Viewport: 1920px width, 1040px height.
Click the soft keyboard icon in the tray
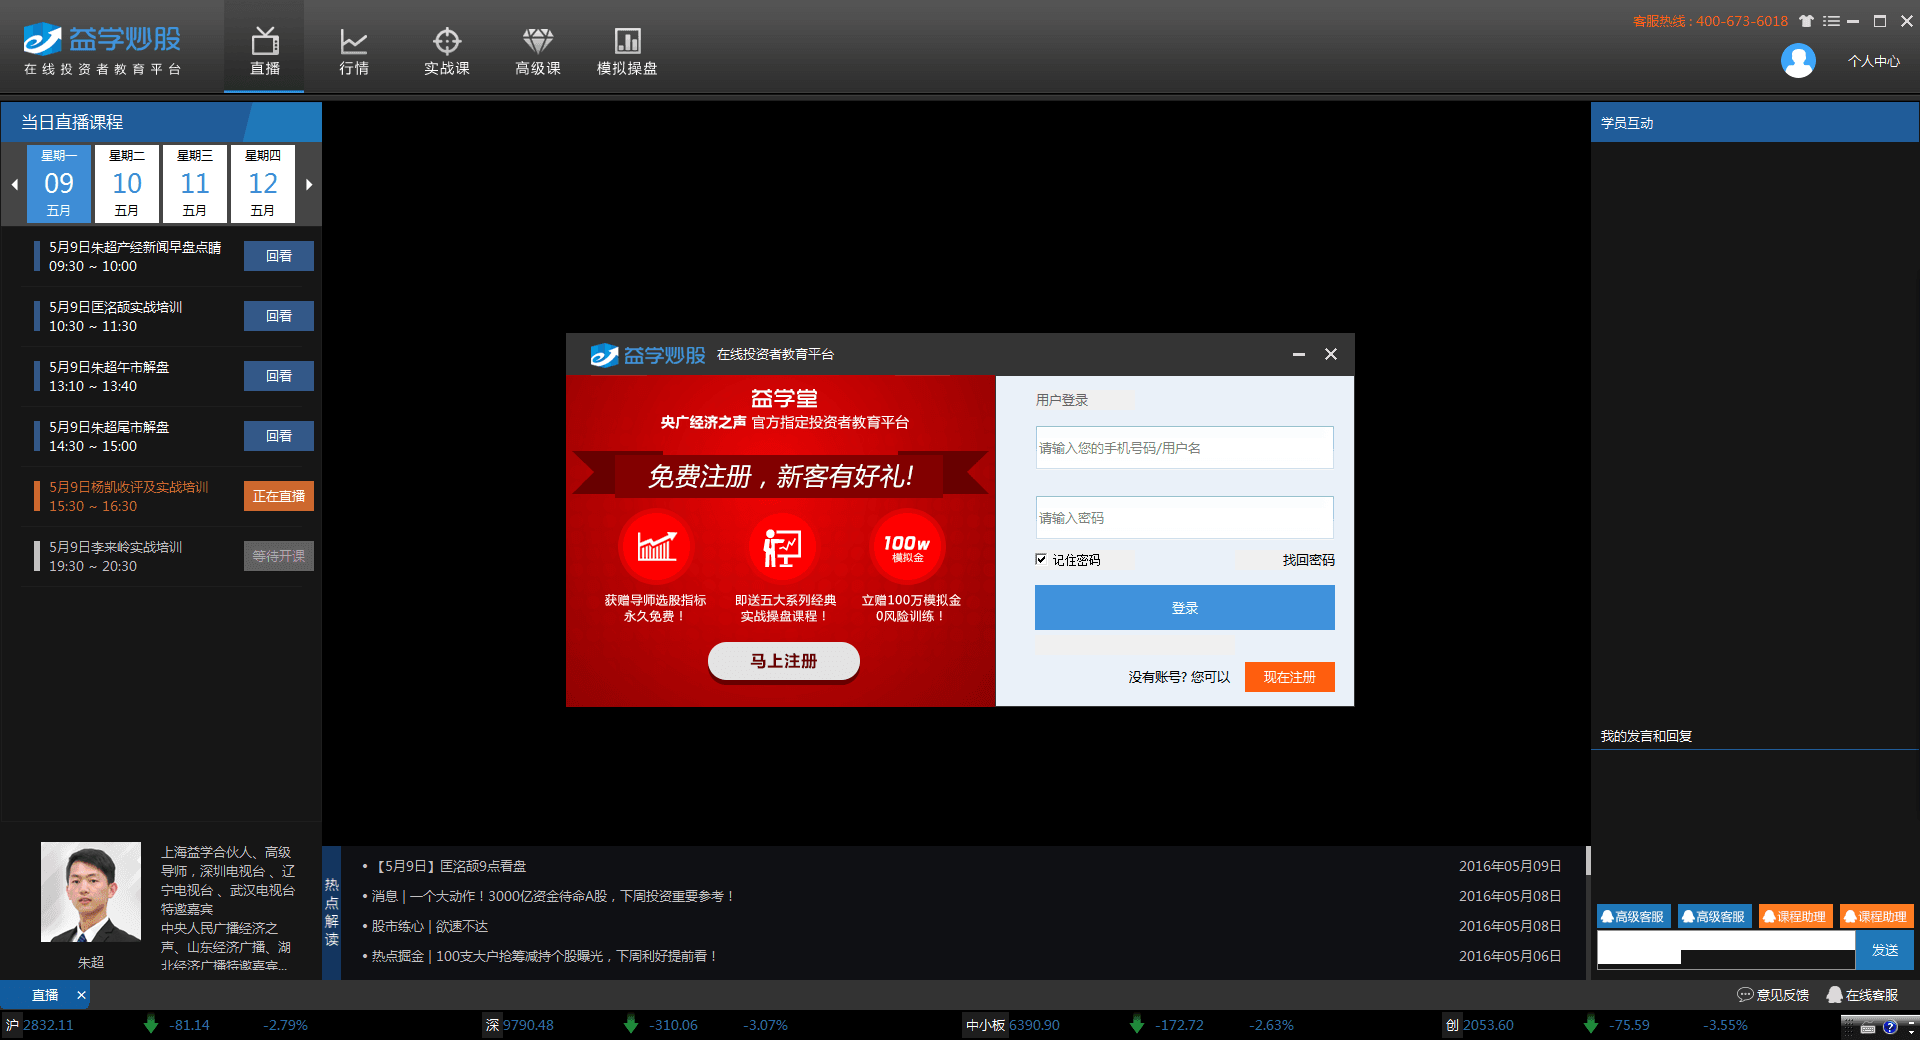pyautogui.click(x=1867, y=1027)
